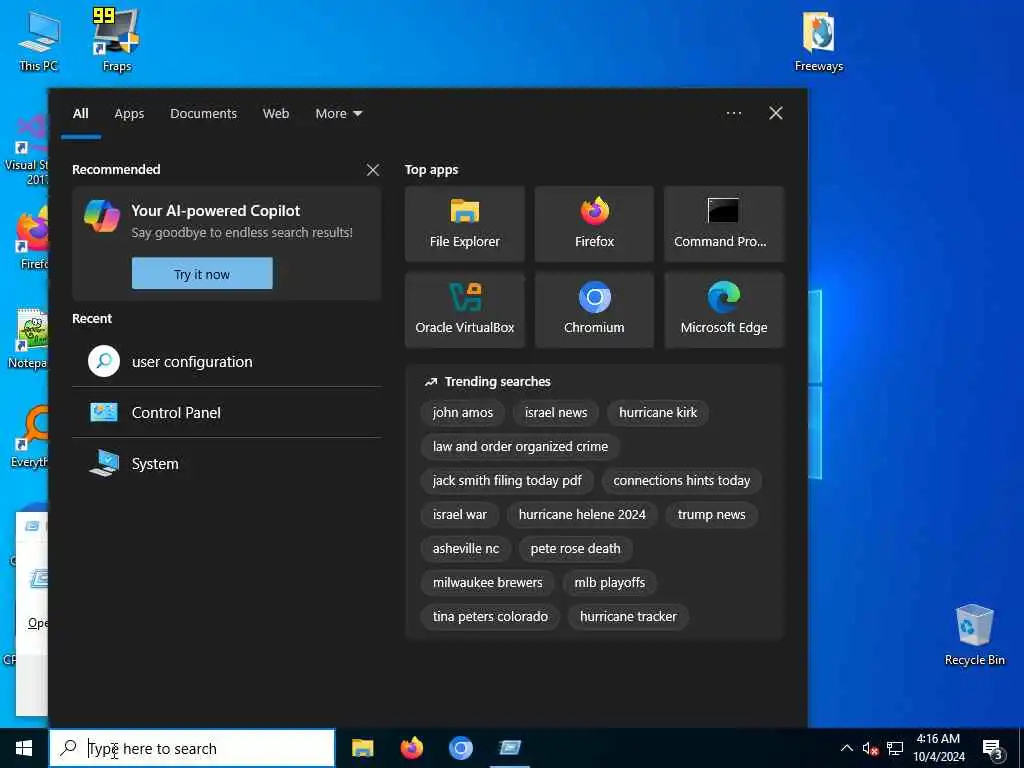Open the Control Panel recent item

click(x=227, y=413)
